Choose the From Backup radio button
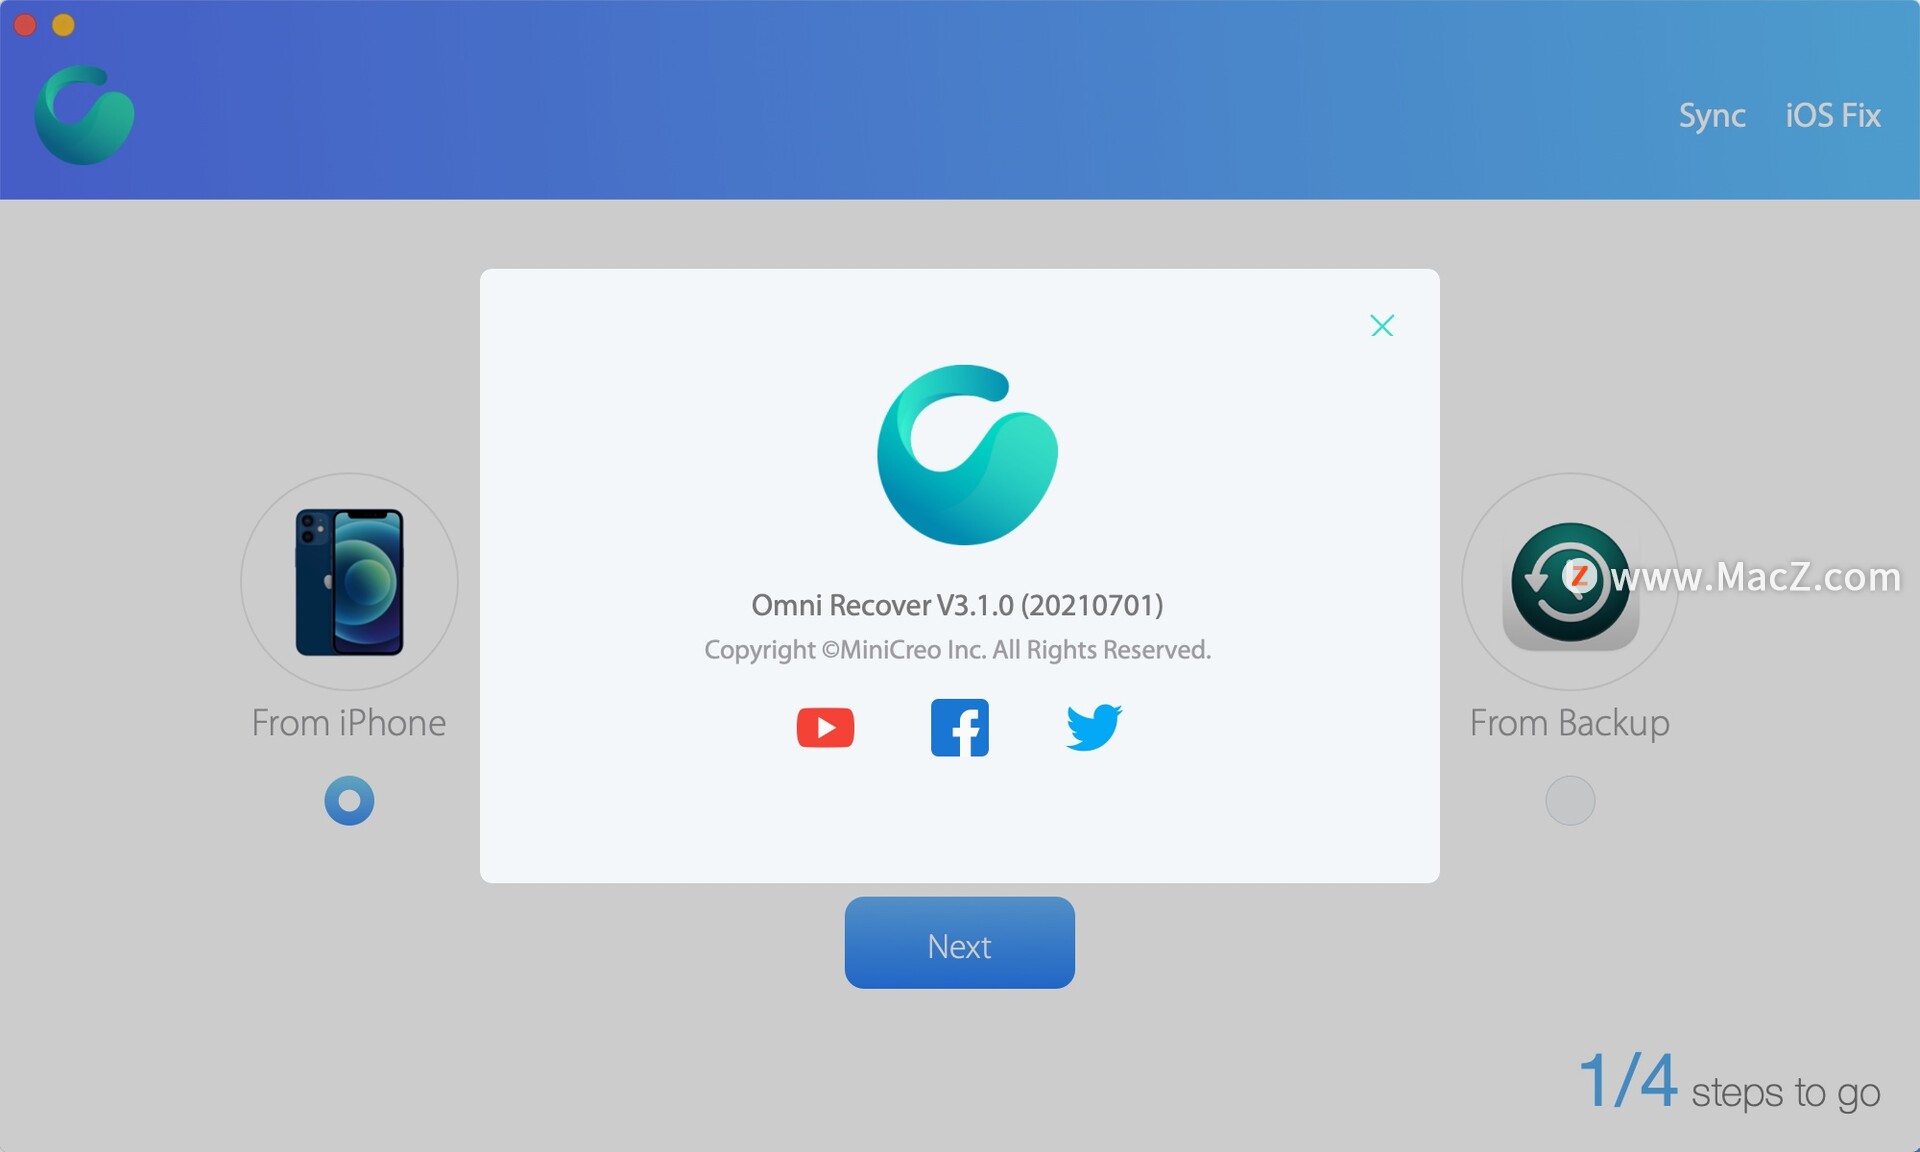 tap(1570, 800)
